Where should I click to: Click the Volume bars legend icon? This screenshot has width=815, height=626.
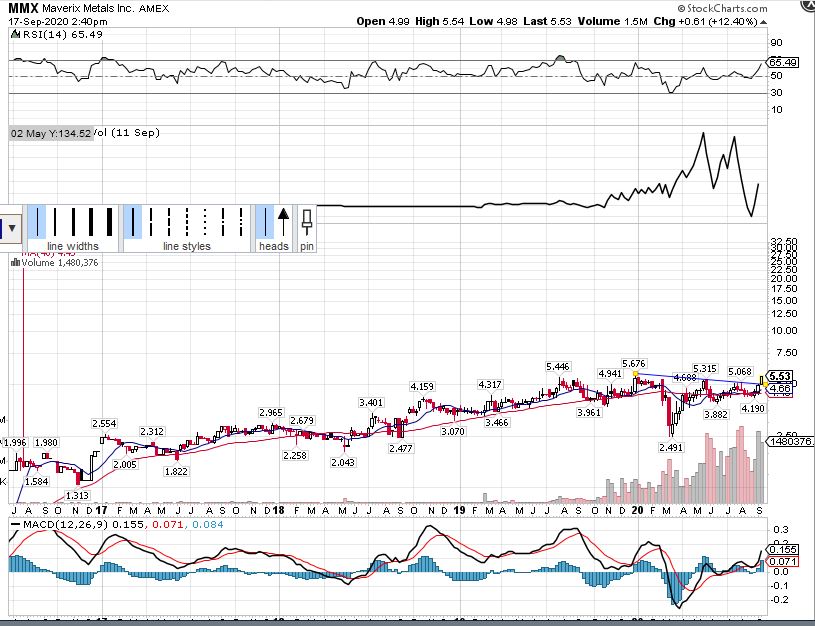[16, 263]
